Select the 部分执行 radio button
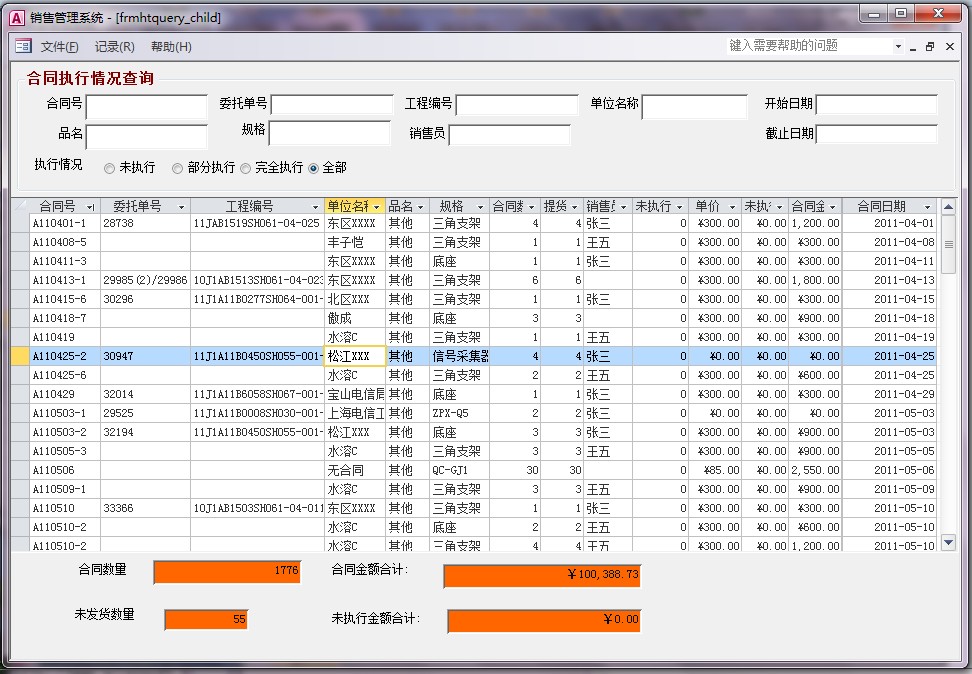 177,168
